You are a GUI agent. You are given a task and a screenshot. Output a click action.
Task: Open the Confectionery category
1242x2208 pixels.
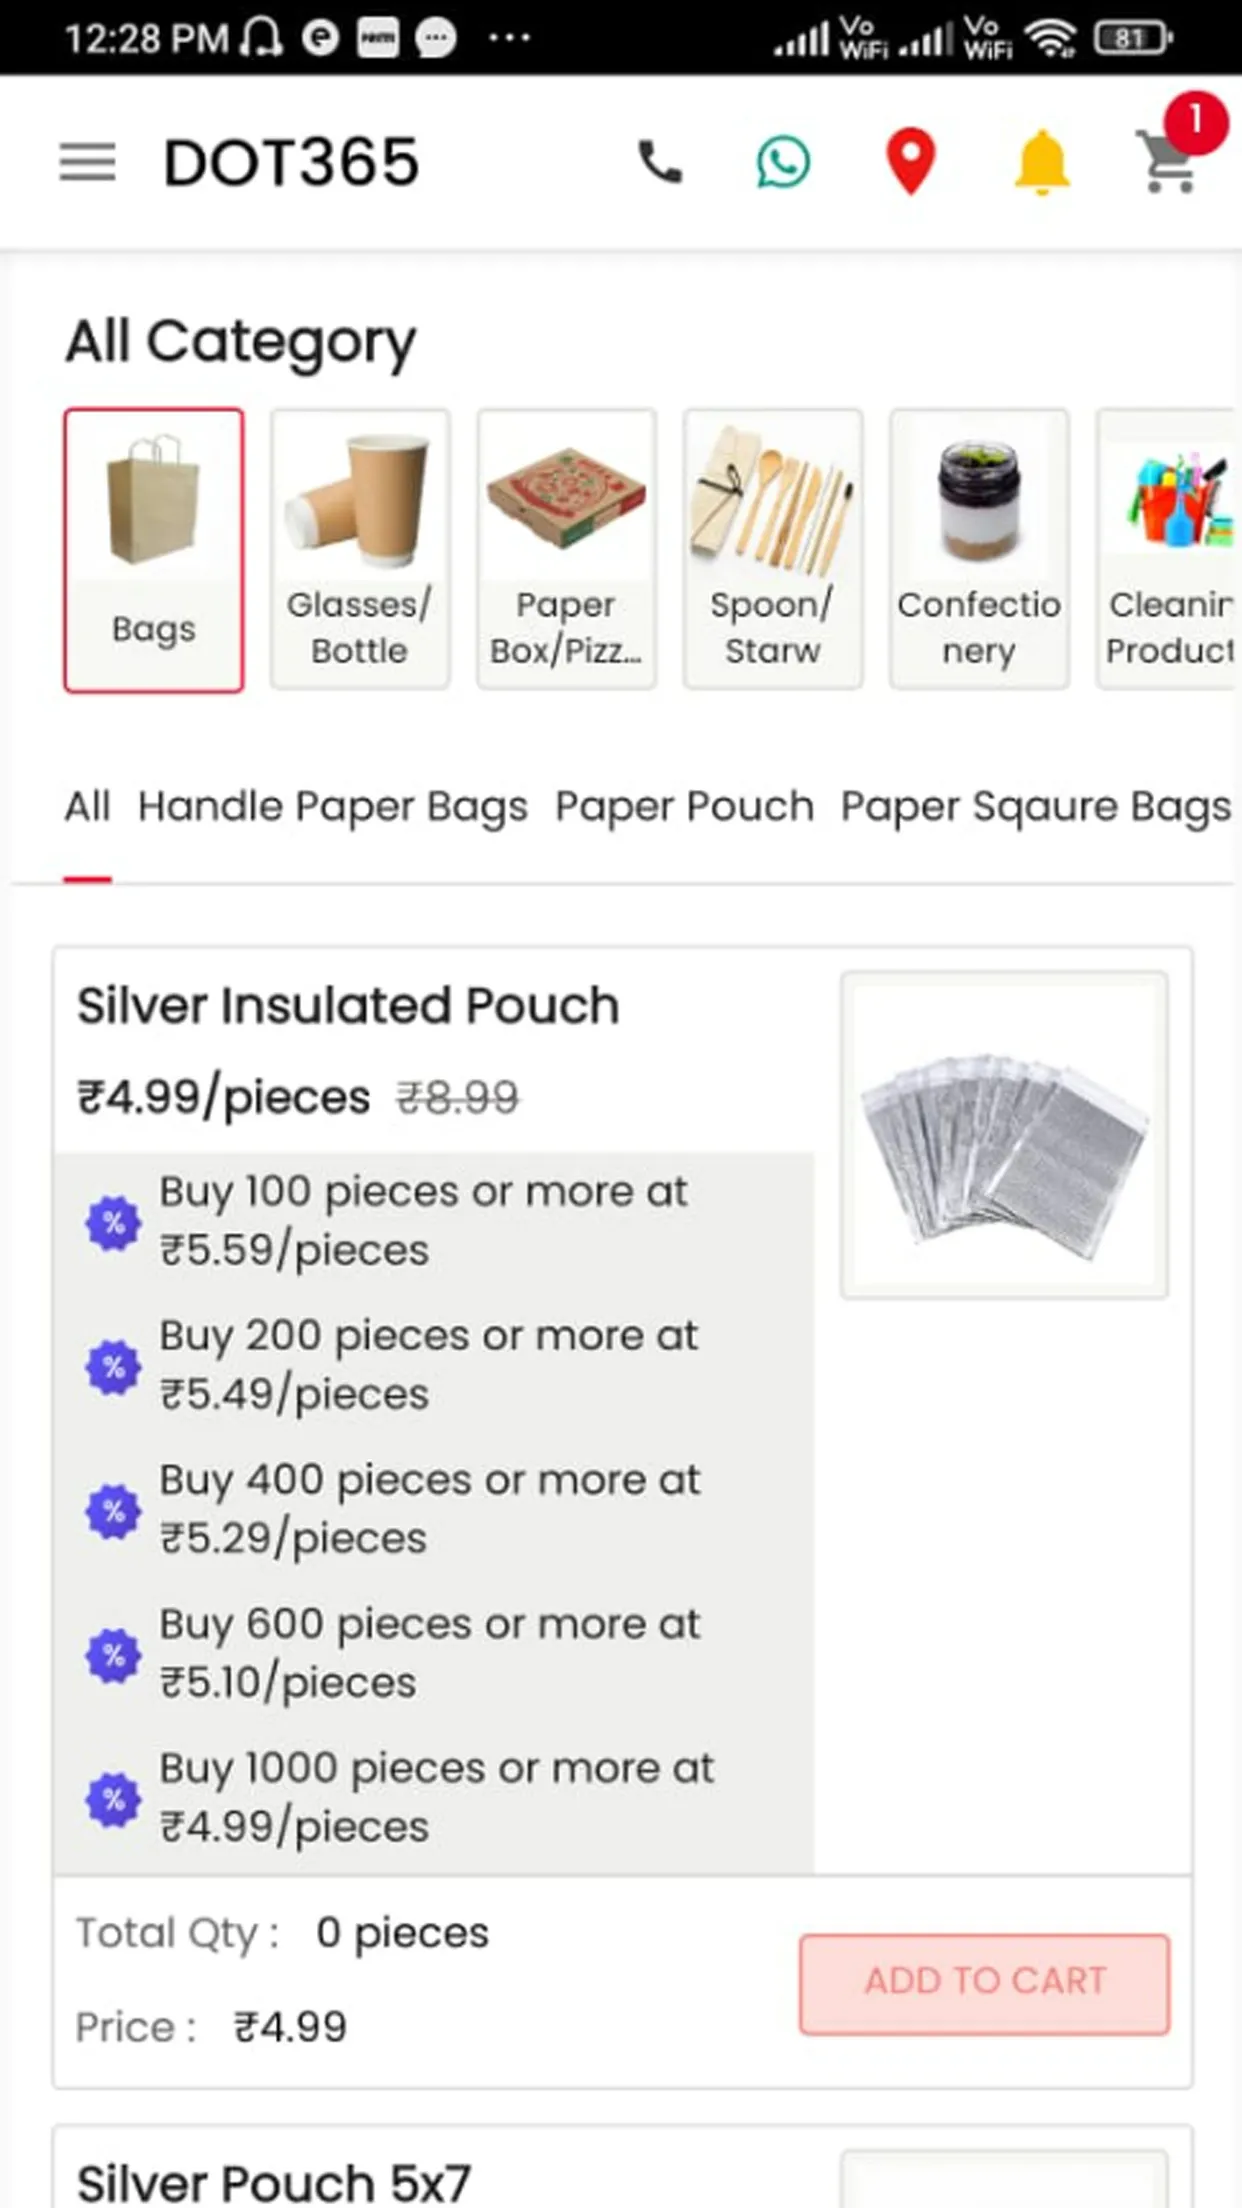tap(980, 550)
